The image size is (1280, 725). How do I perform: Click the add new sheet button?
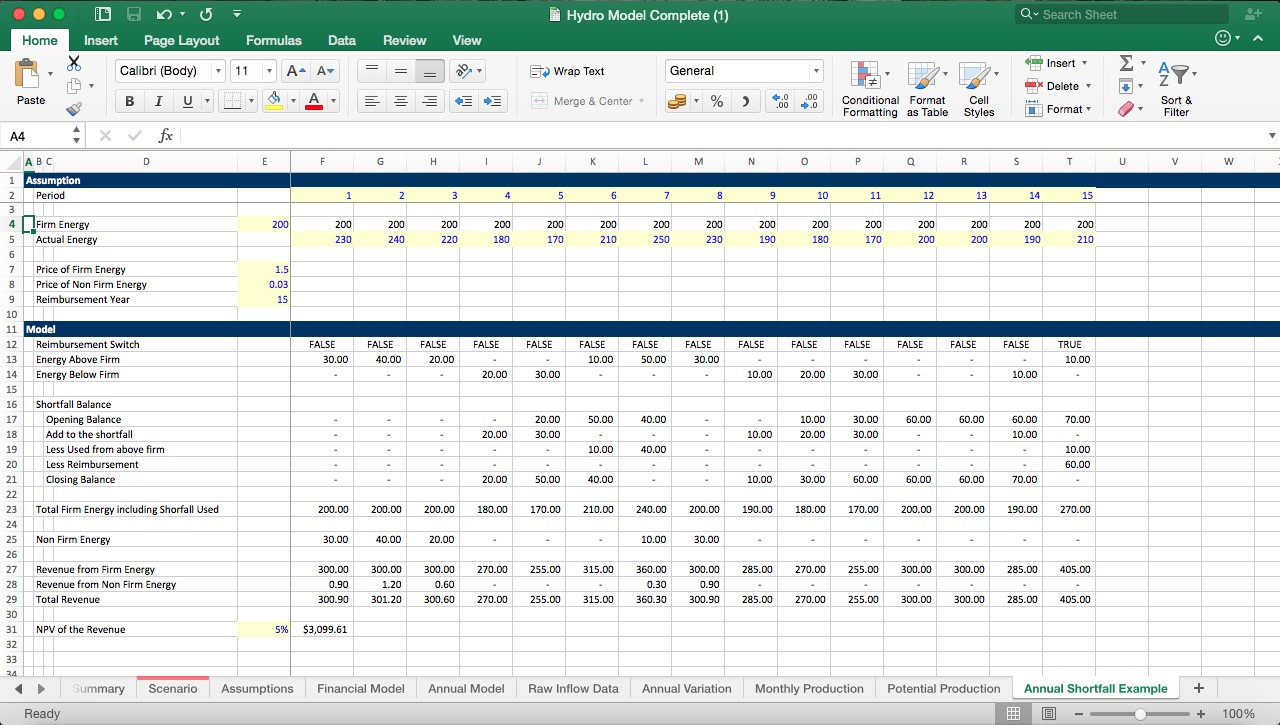(x=1198, y=688)
